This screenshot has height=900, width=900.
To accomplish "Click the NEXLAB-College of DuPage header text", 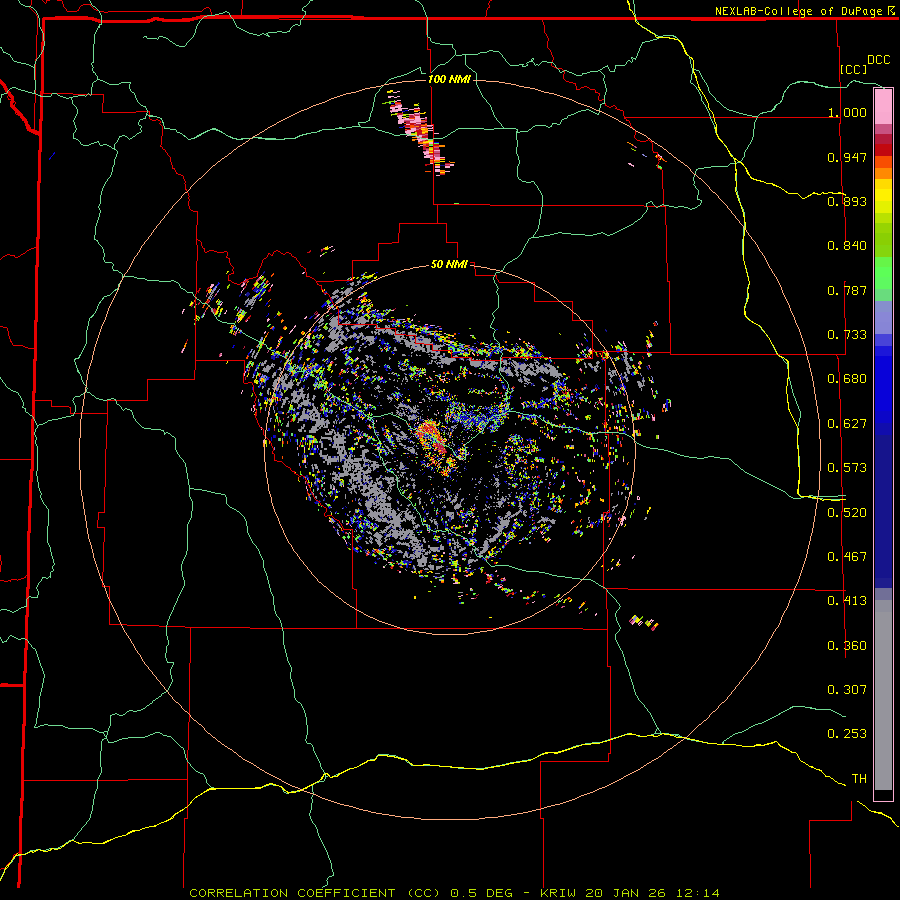I will pos(798,11).
